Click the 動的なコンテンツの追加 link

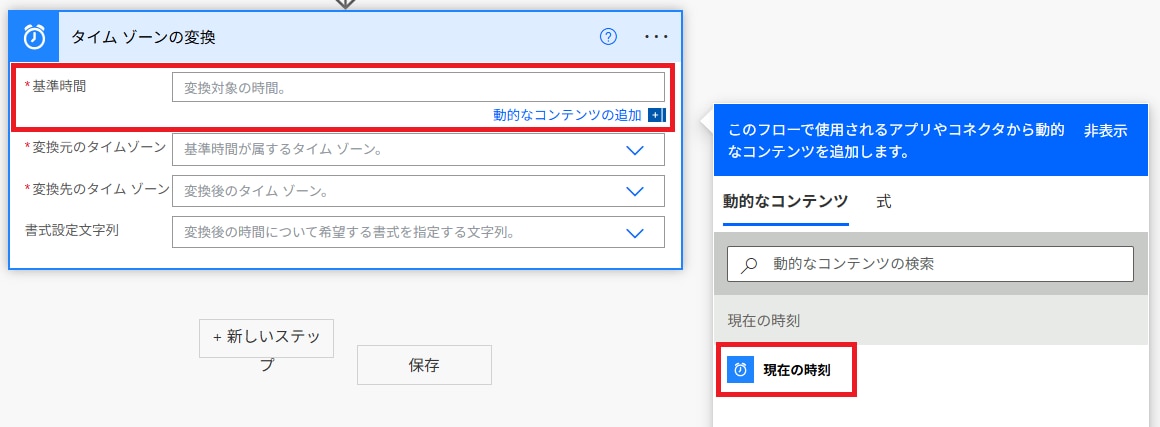567,115
